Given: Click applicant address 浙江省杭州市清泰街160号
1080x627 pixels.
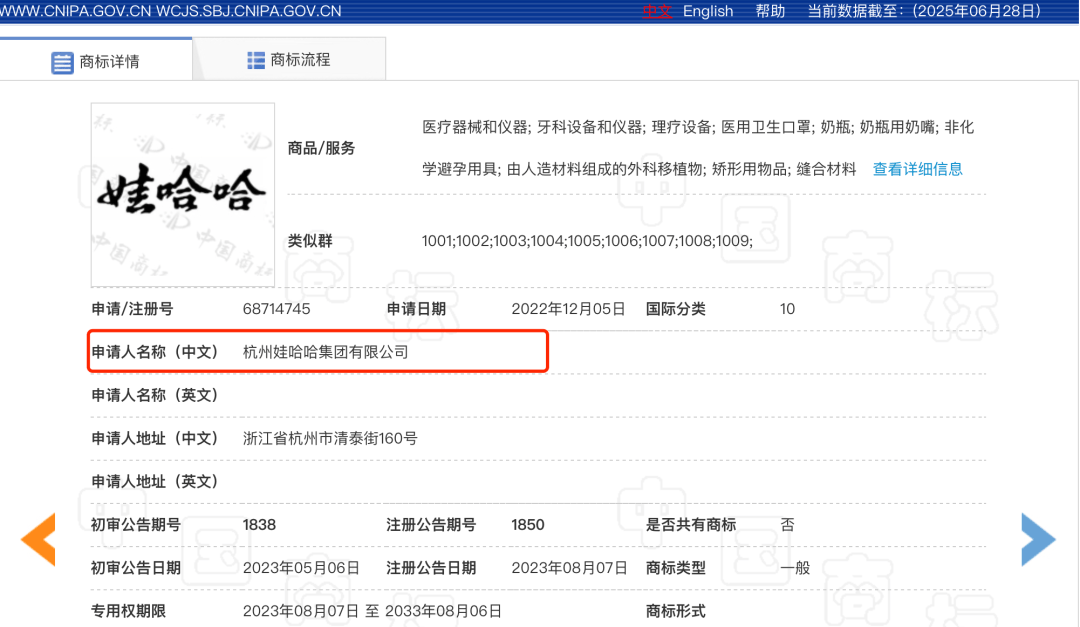Looking at the screenshot, I should (x=330, y=438).
